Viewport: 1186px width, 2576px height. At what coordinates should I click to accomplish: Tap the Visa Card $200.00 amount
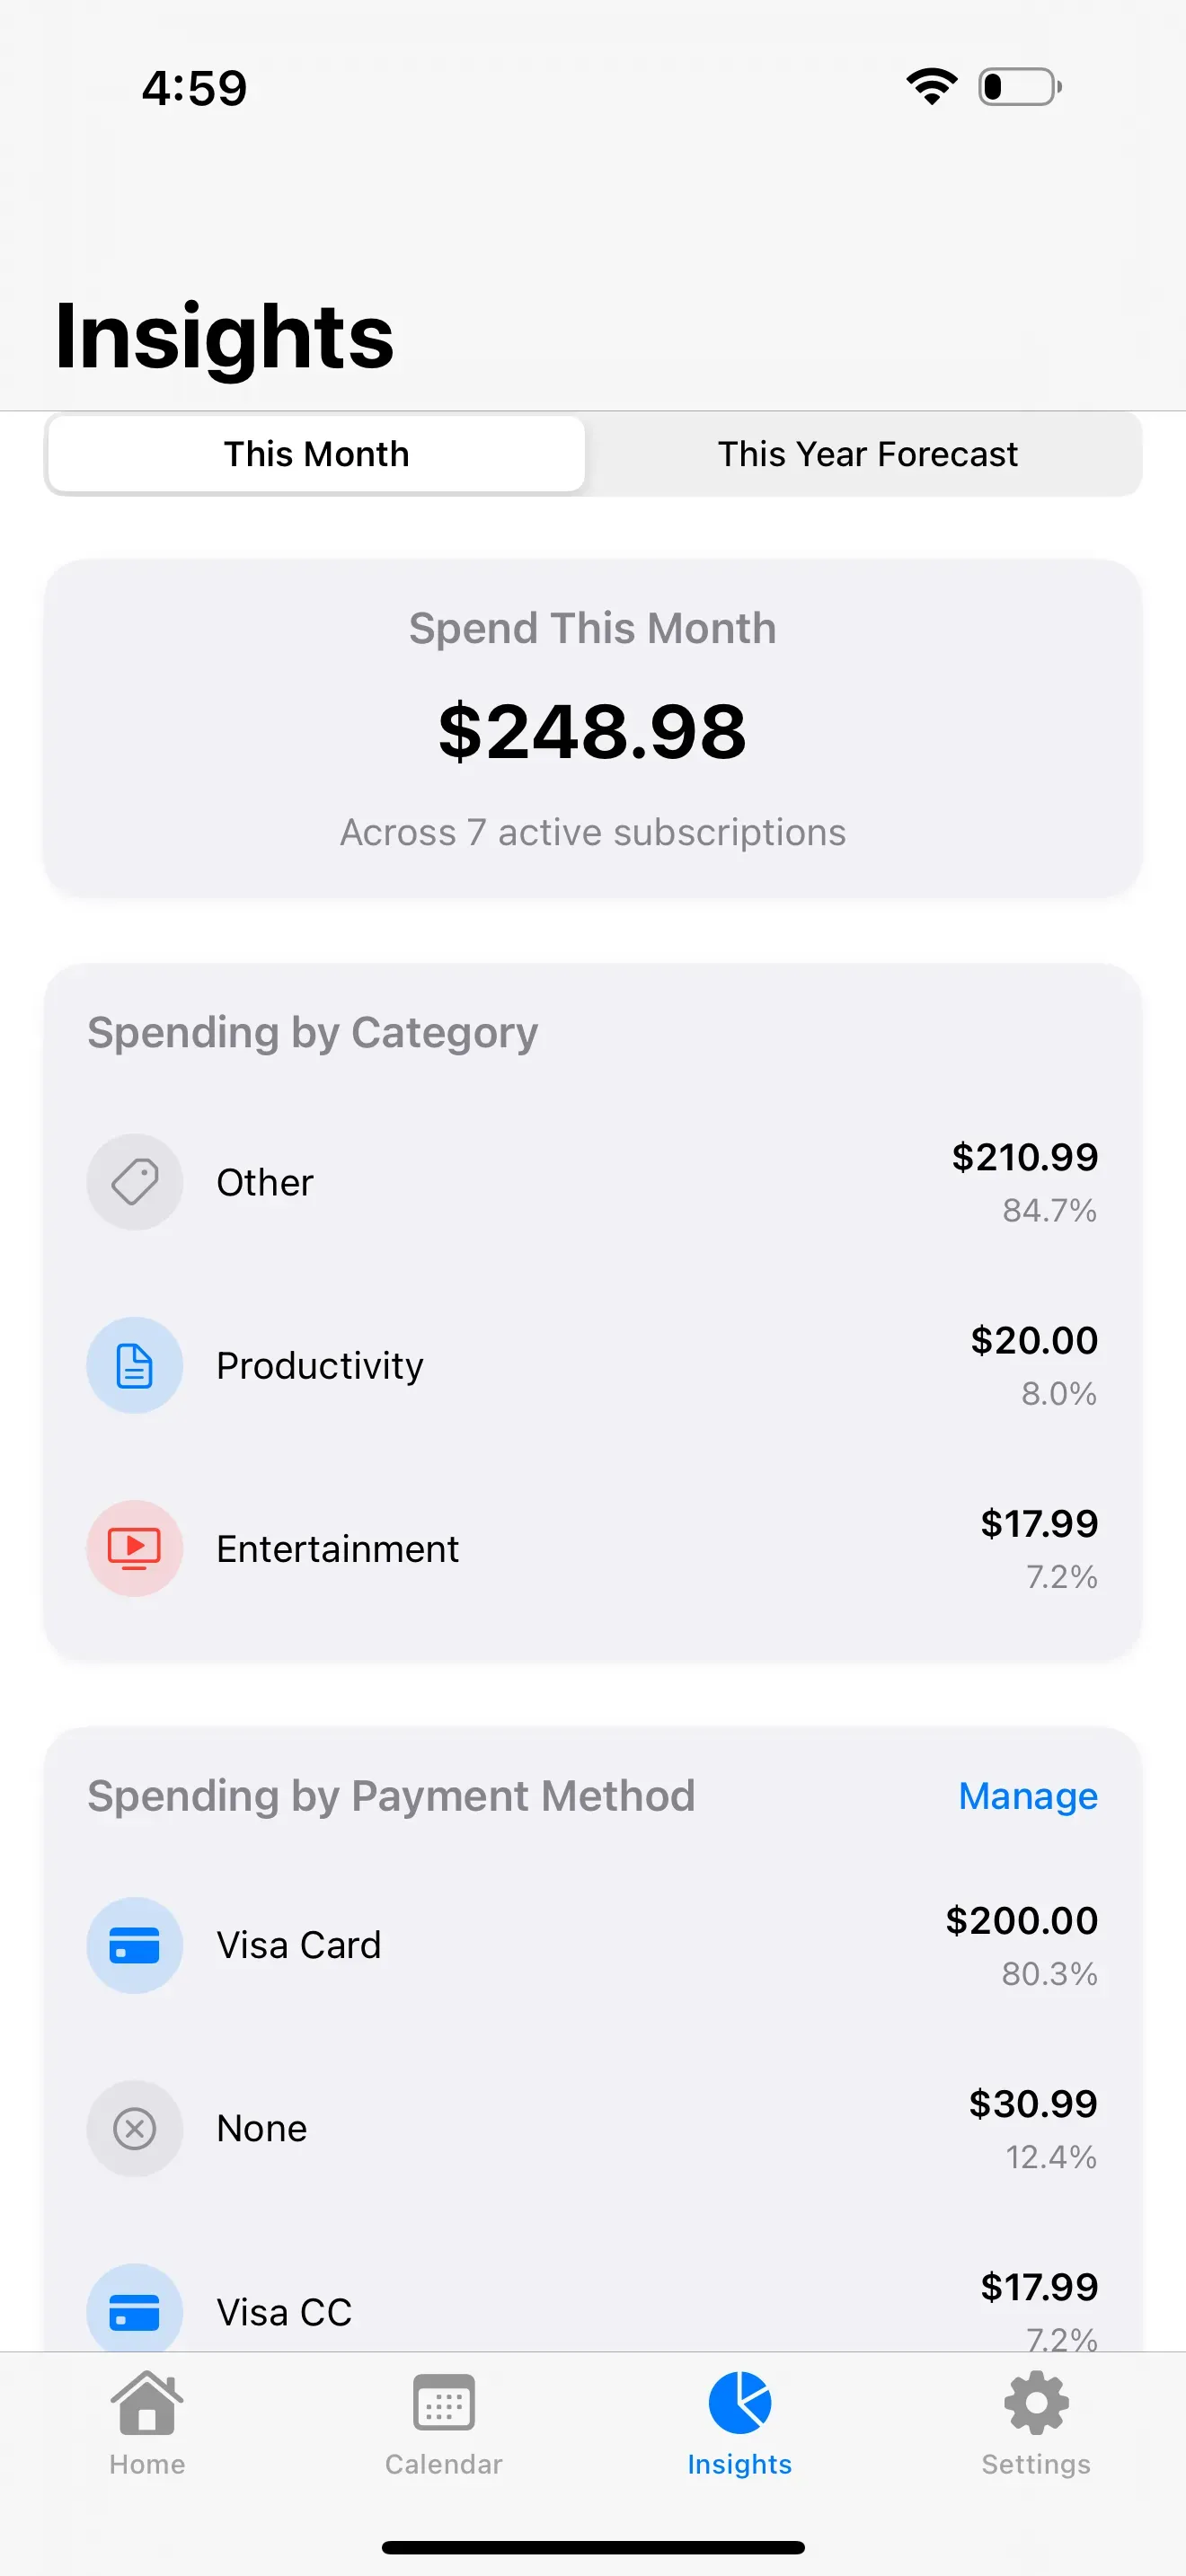click(1021, 1920)
